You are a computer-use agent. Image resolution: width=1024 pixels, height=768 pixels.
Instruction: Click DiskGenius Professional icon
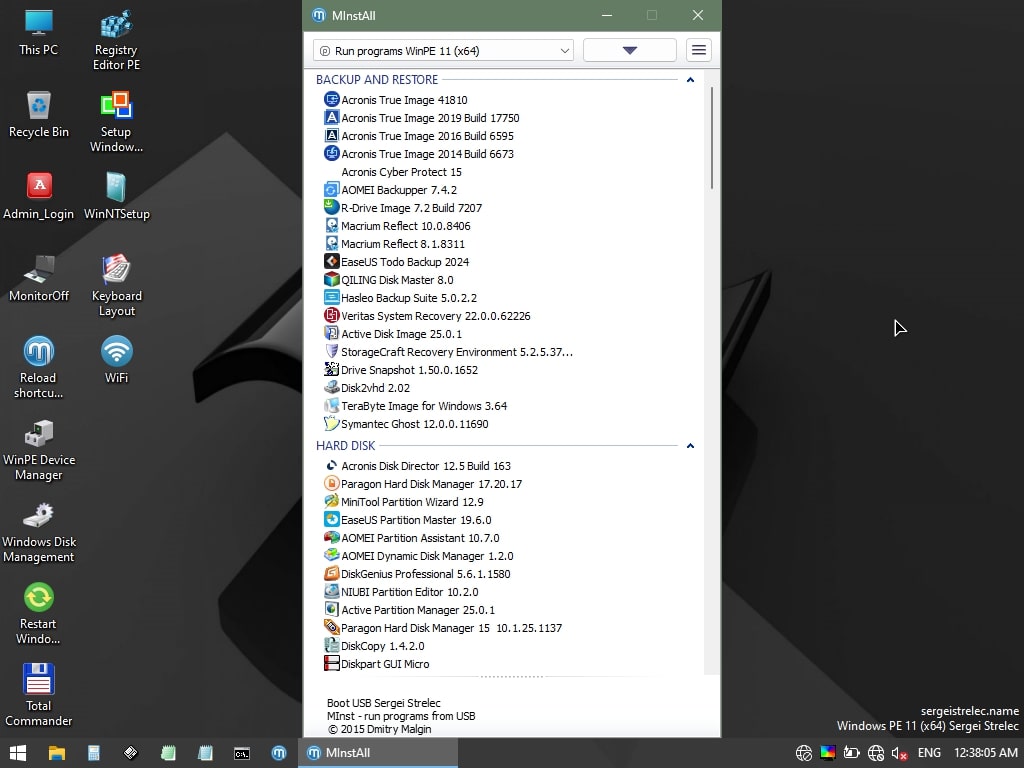pos(332,574)
